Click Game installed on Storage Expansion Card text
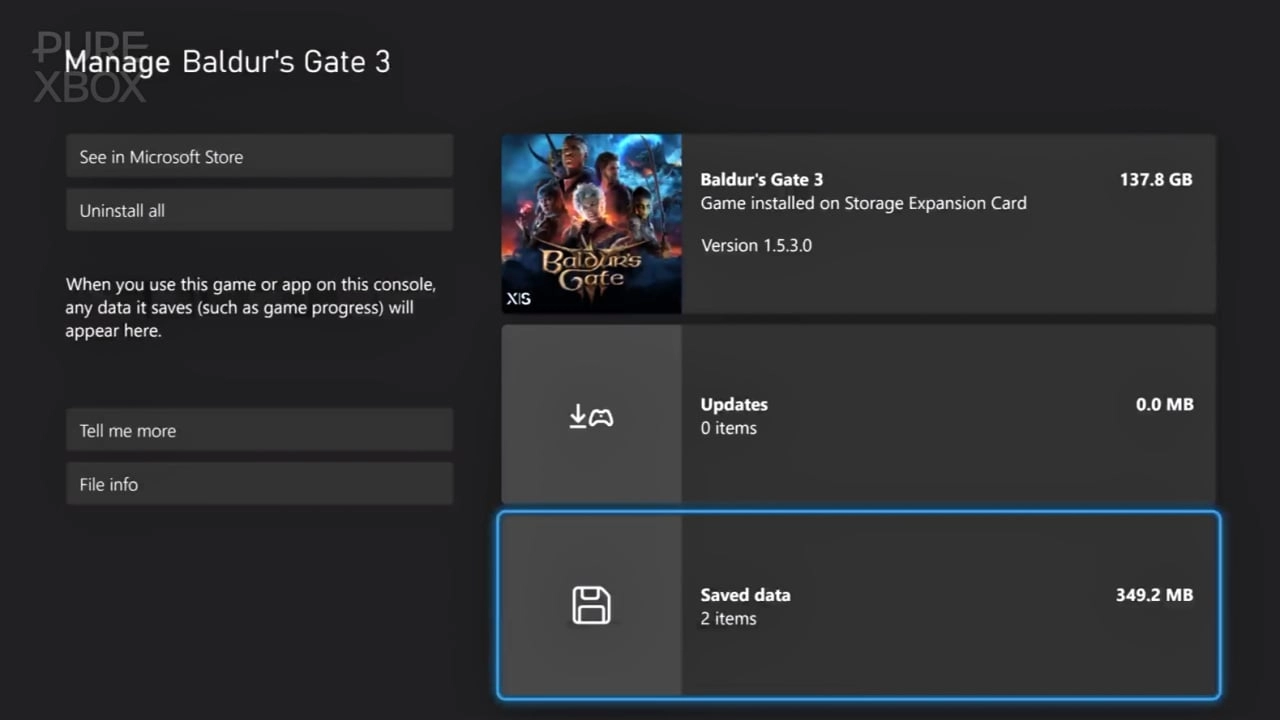The image size is (1280, 720). 862,203
